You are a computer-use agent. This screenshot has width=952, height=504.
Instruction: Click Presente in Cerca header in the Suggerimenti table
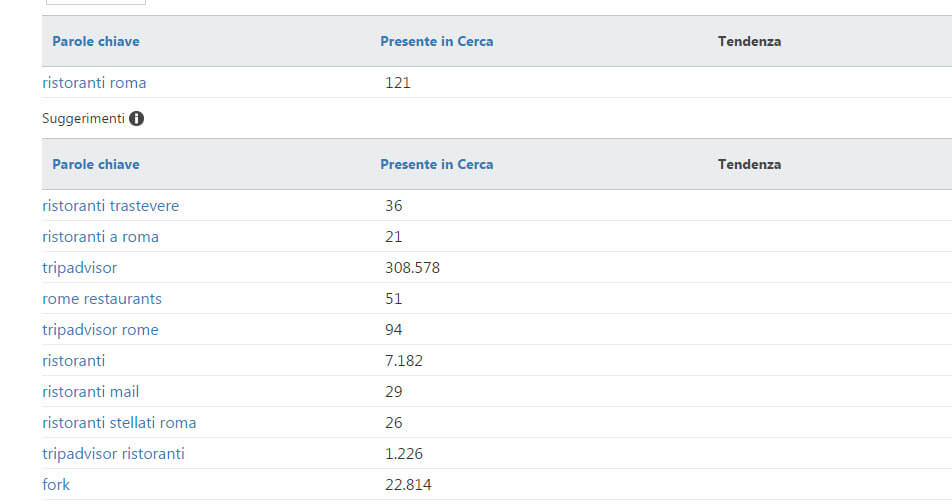436,164
